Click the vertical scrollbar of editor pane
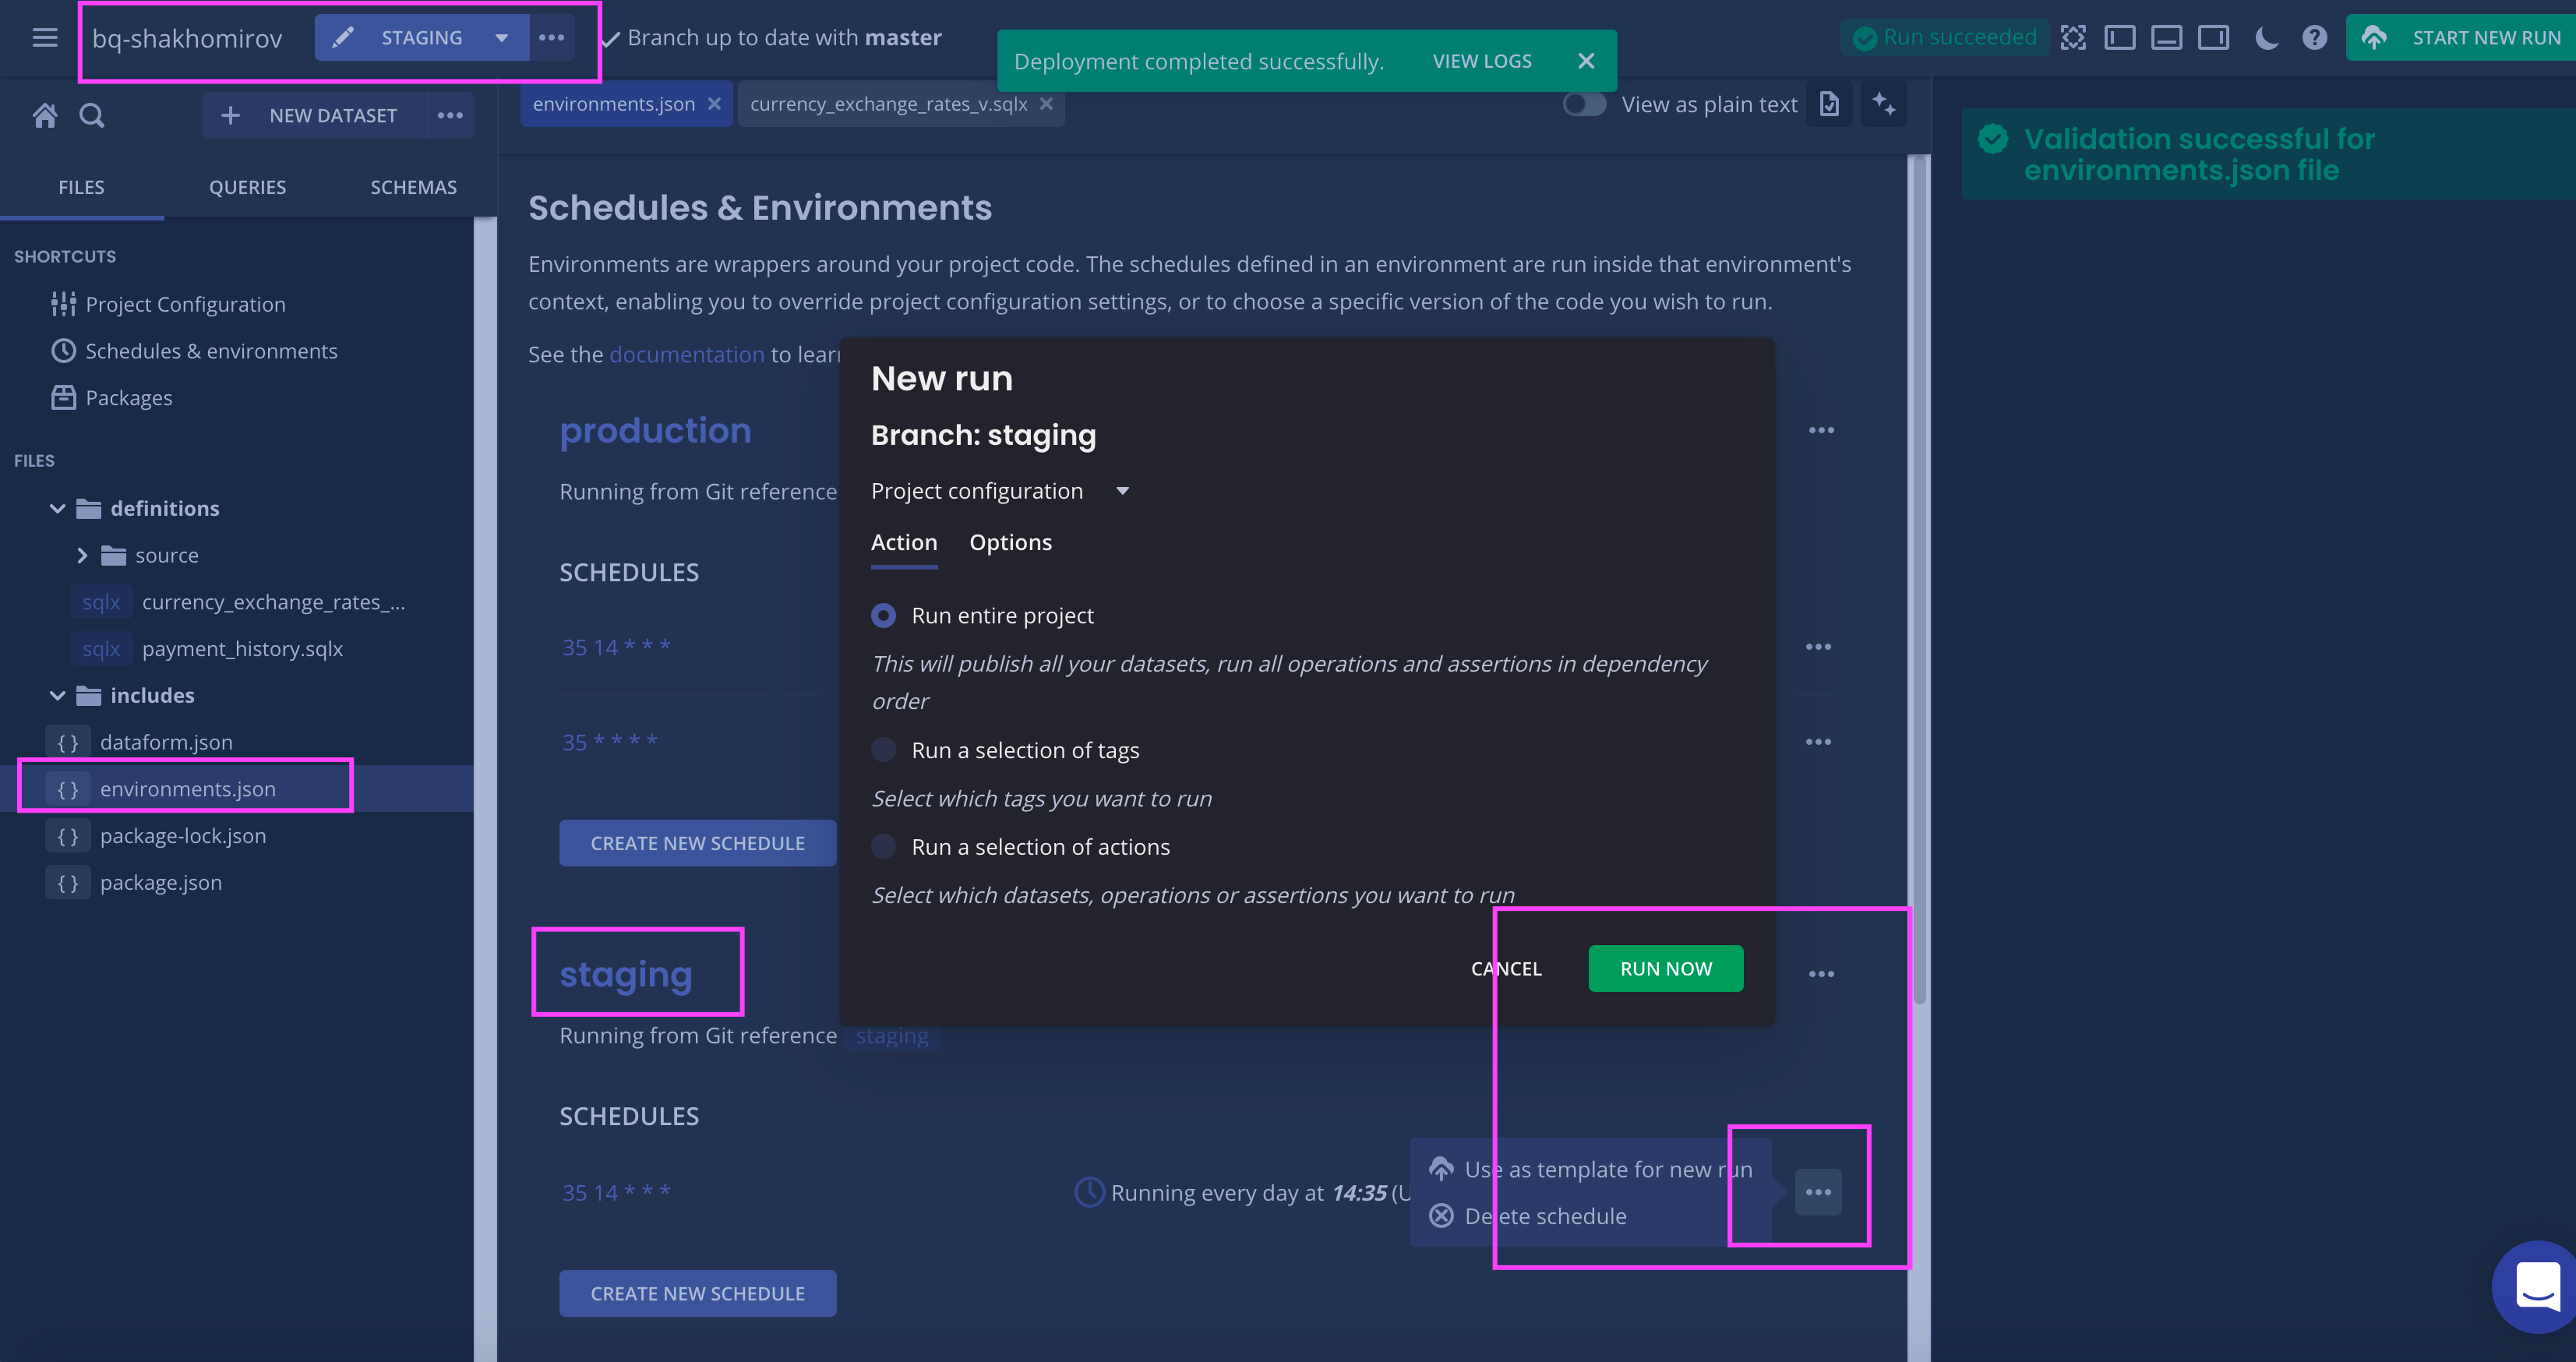 1918,580
